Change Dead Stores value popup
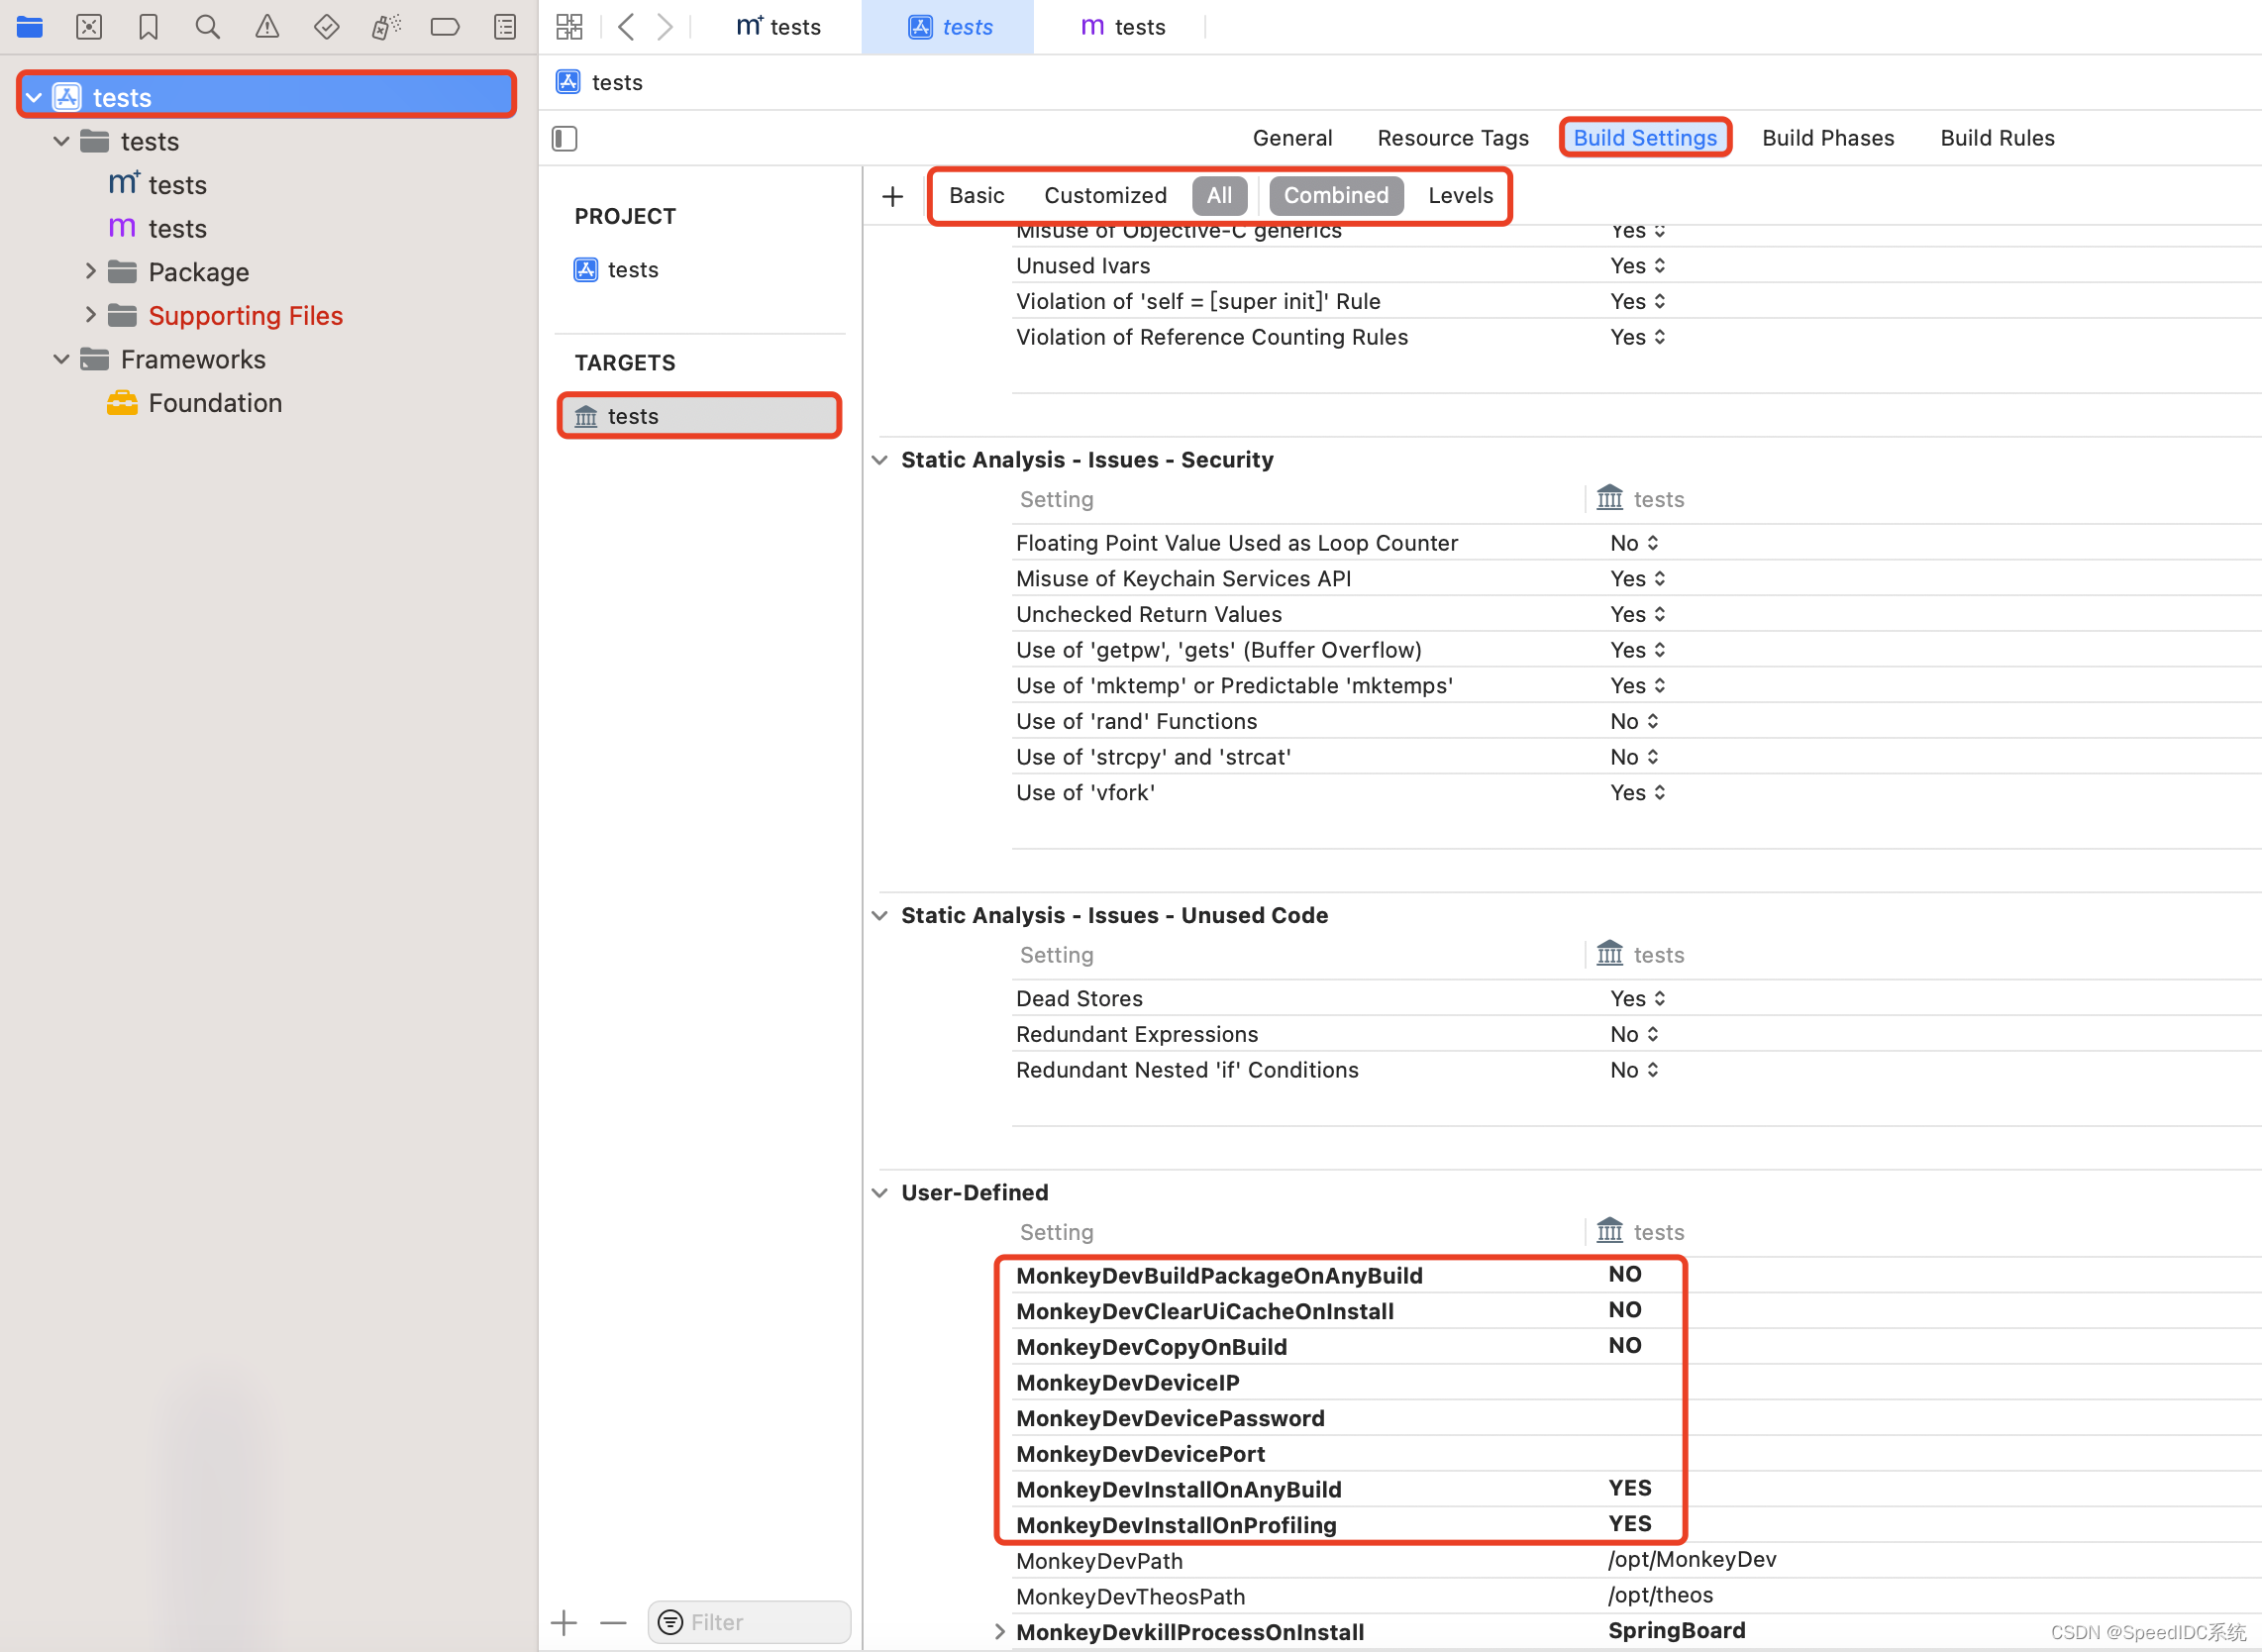 (1638, 999)
